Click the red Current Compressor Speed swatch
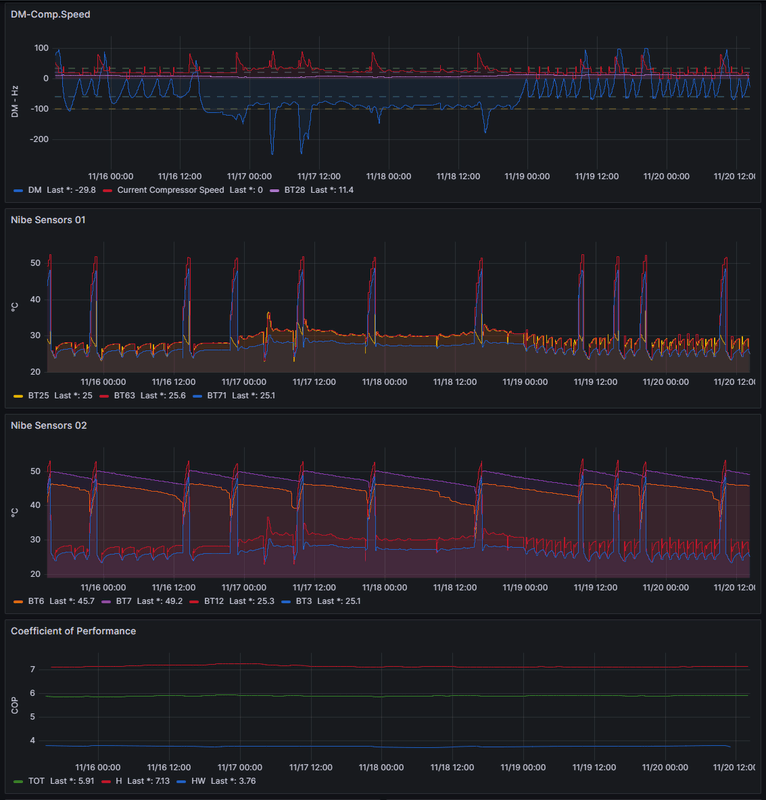Screen dimensions: 766x800 pyautogui.click(x=107, y=190)
